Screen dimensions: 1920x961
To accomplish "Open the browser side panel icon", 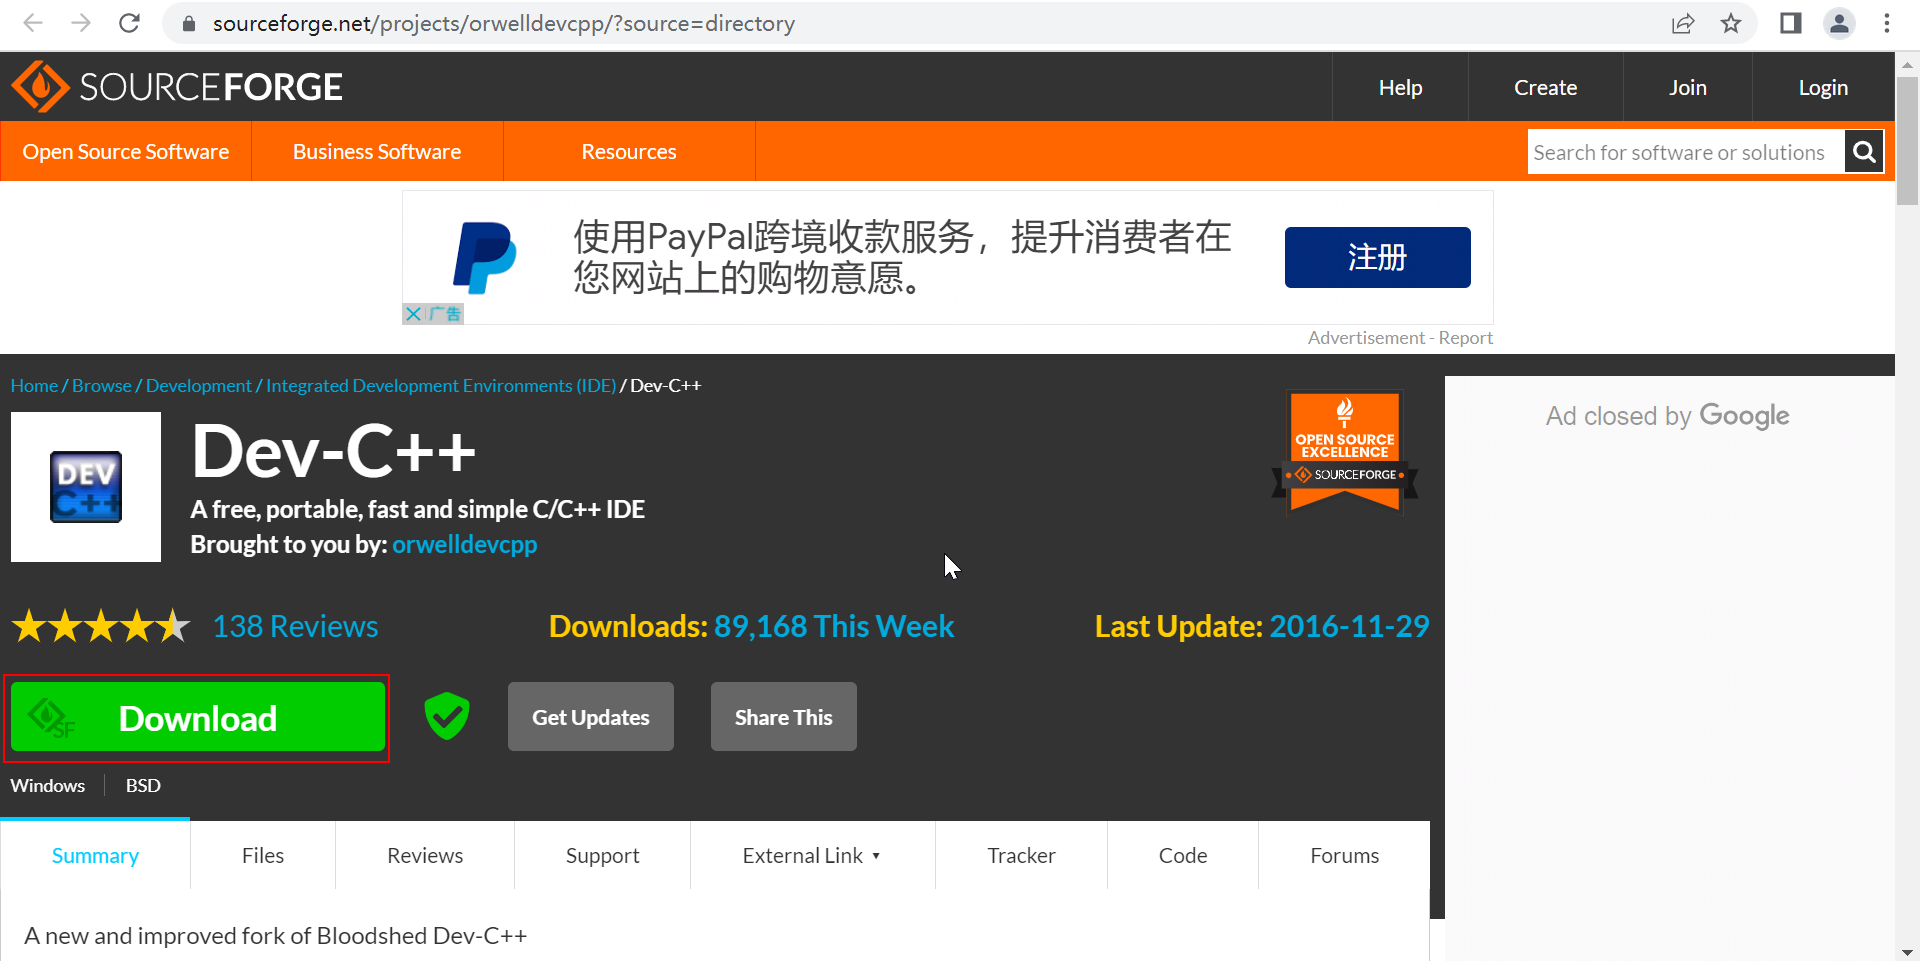I will 1791,23.
